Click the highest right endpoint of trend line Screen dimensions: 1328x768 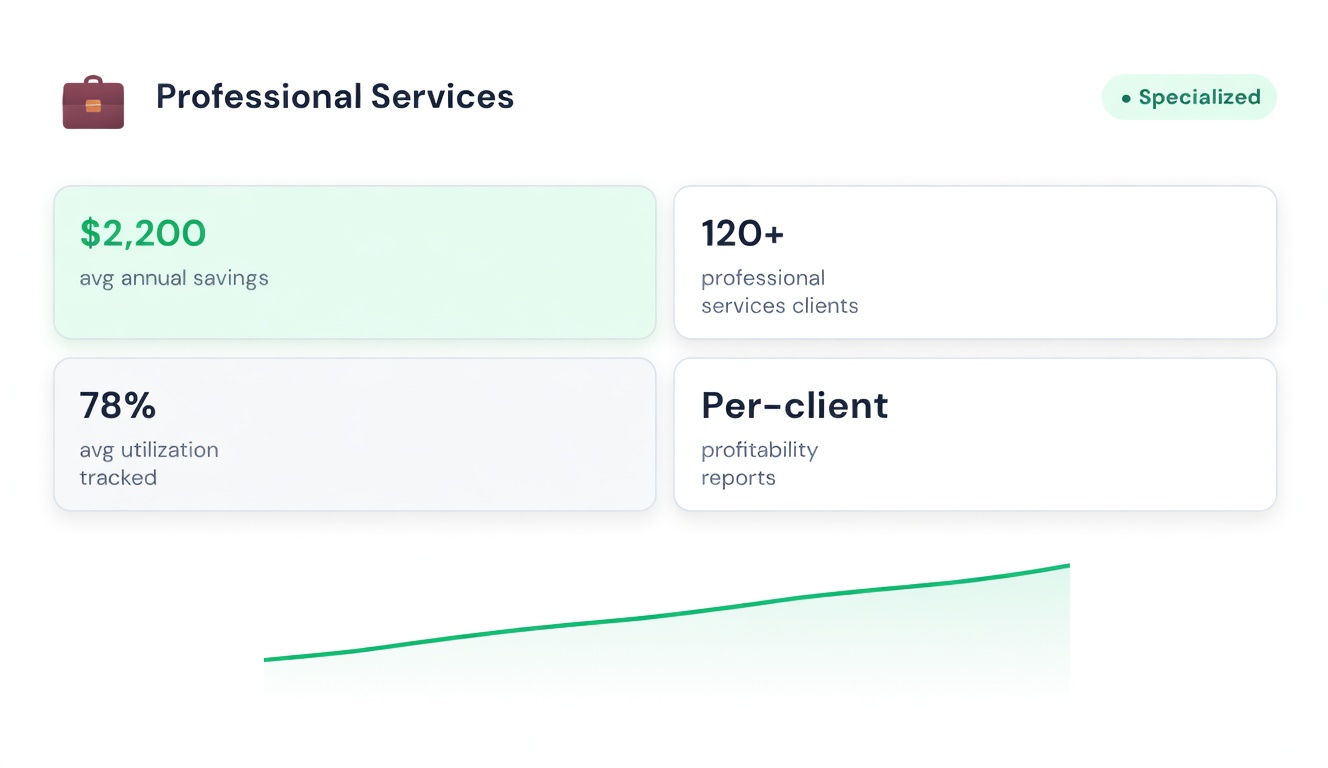coord(1068,566)
